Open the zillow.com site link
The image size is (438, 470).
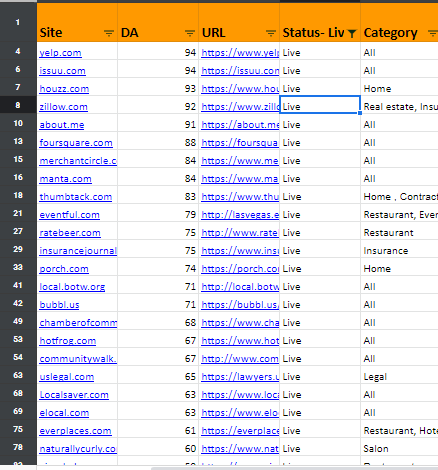[x=63, y=107]
